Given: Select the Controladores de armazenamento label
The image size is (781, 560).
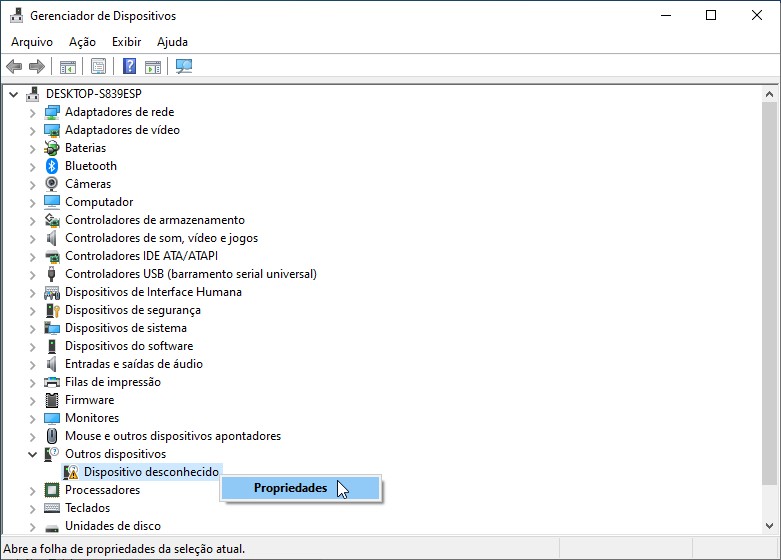Looking at the screenshot, I should [155, 220].
